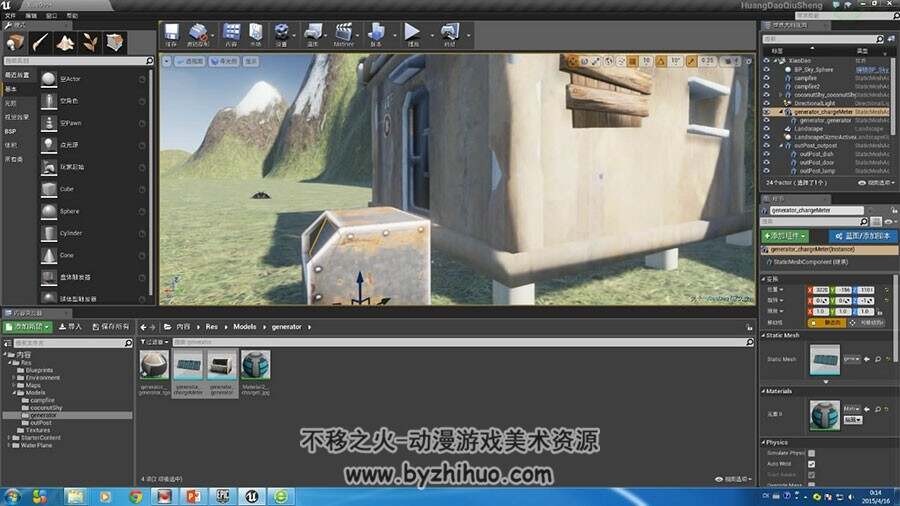900x506 pixels.
Task: Toggle grid snapping in viewport toolbar
Action: [x=633, y=61]
